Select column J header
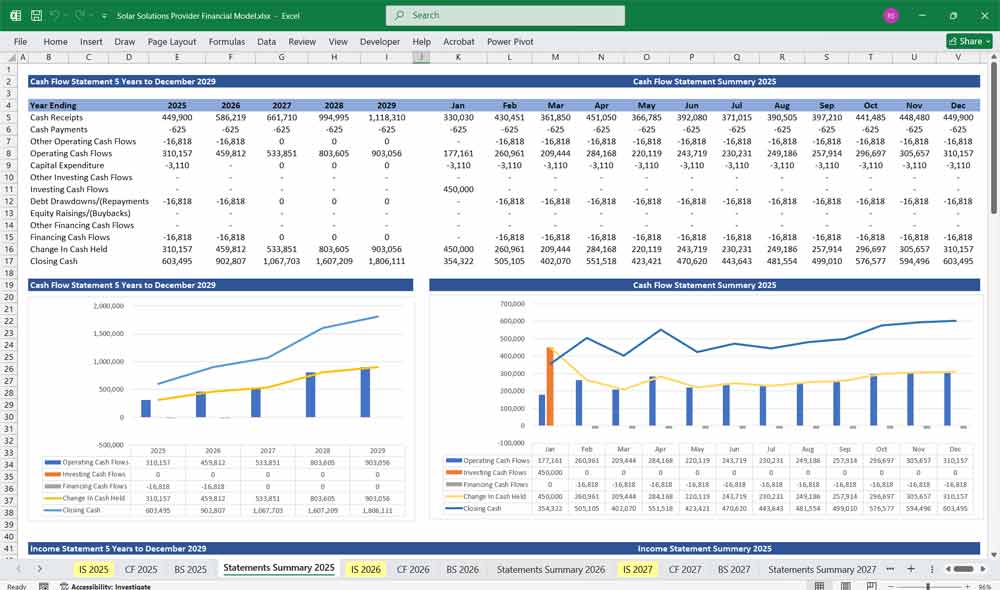Screen dimensions: 1000x590 [421, 58]
